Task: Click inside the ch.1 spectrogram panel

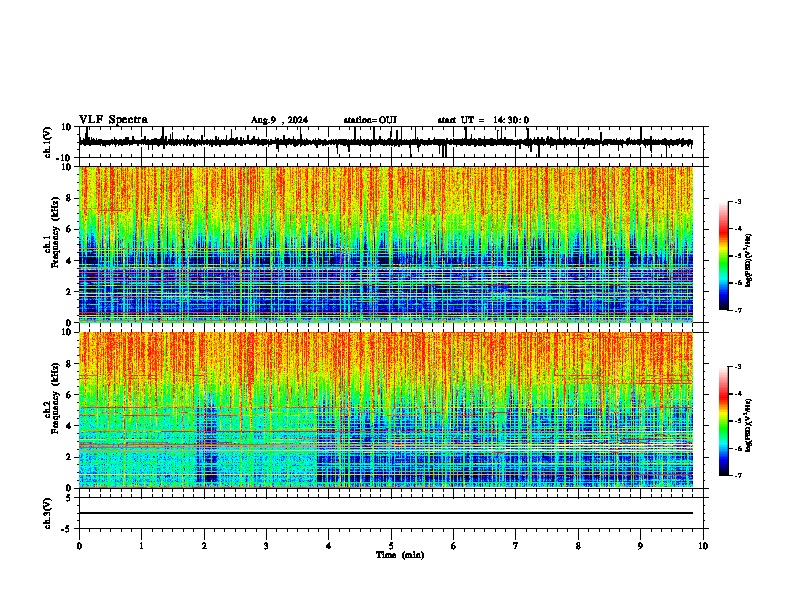Action: click(x=385, y=244)
